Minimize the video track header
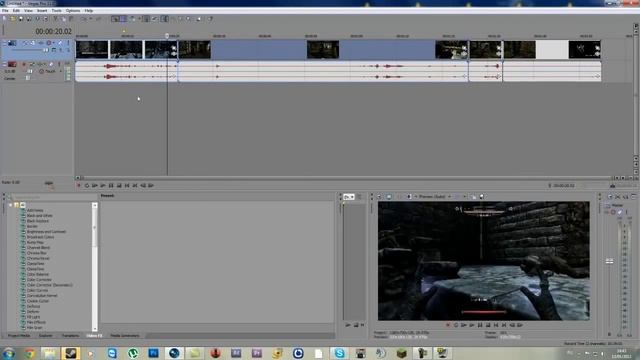This screenshot has height=360, width=640. pos(4,41)
